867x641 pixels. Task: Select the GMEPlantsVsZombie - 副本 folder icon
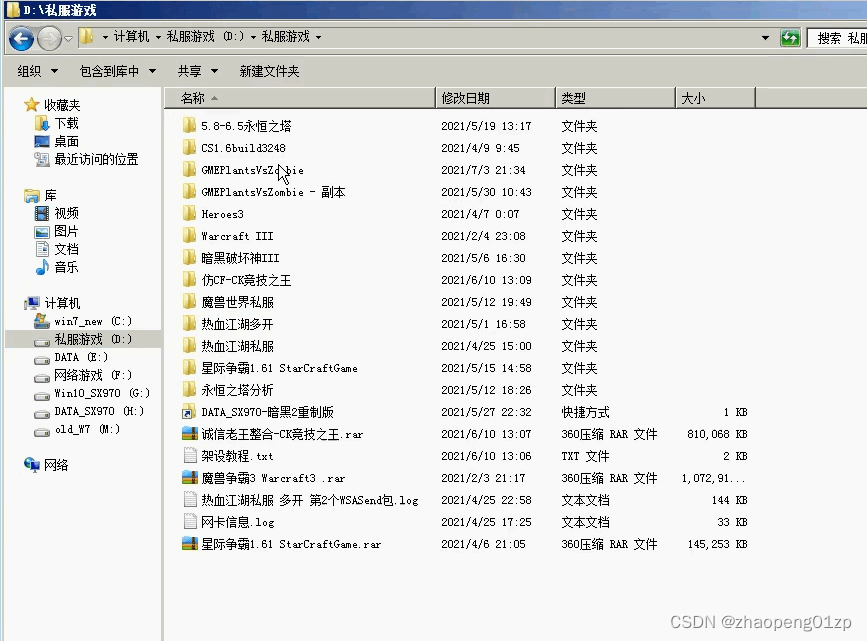(189, 191)
